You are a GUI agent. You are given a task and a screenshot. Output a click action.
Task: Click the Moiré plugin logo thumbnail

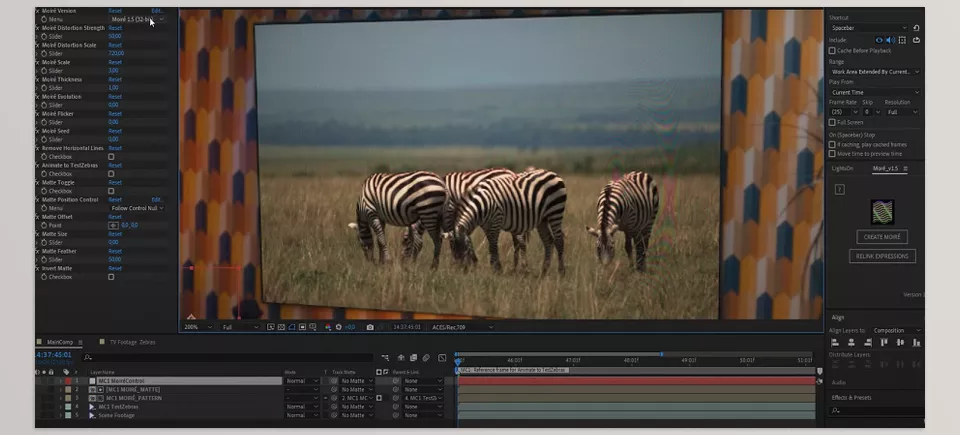click(882, 212)
